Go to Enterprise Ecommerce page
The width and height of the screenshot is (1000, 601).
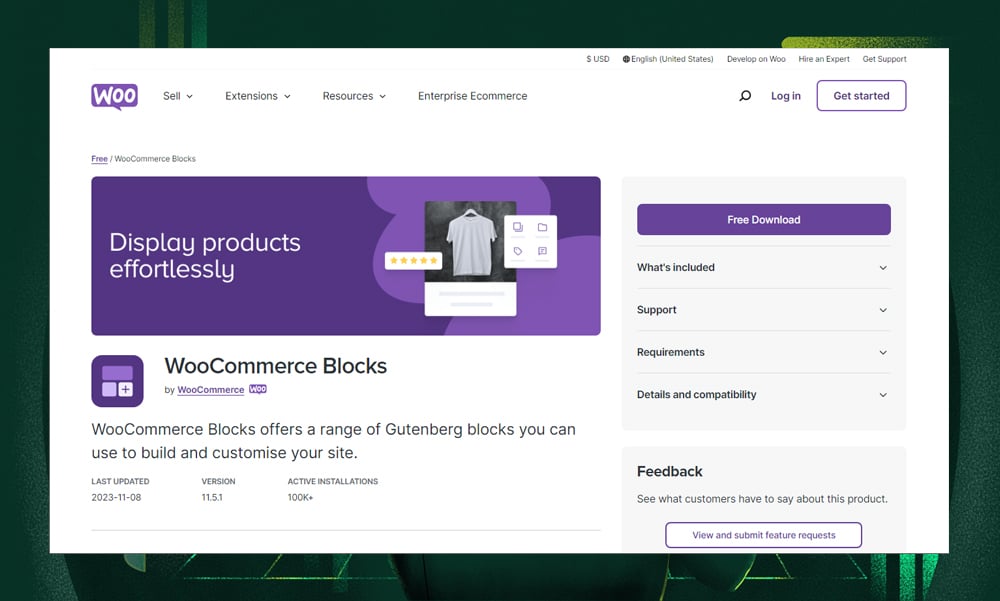click(472, 96)
